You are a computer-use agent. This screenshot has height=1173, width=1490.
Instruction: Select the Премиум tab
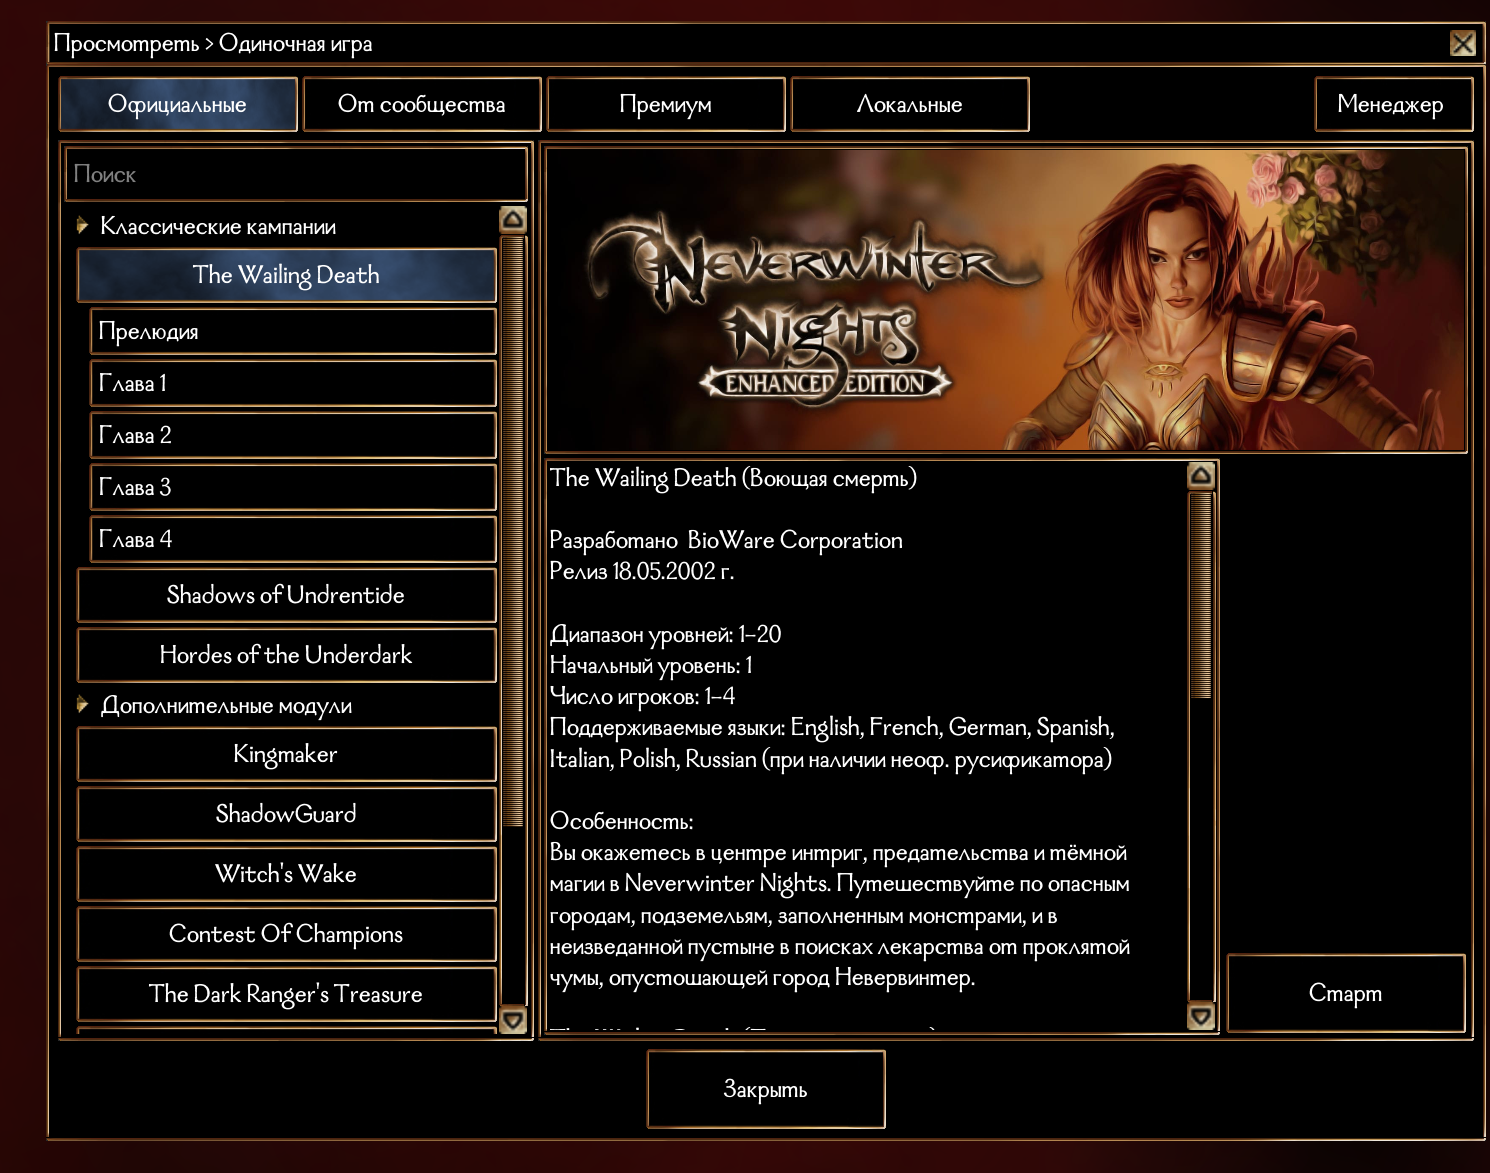pyautogui.click(x=666, y=104)
